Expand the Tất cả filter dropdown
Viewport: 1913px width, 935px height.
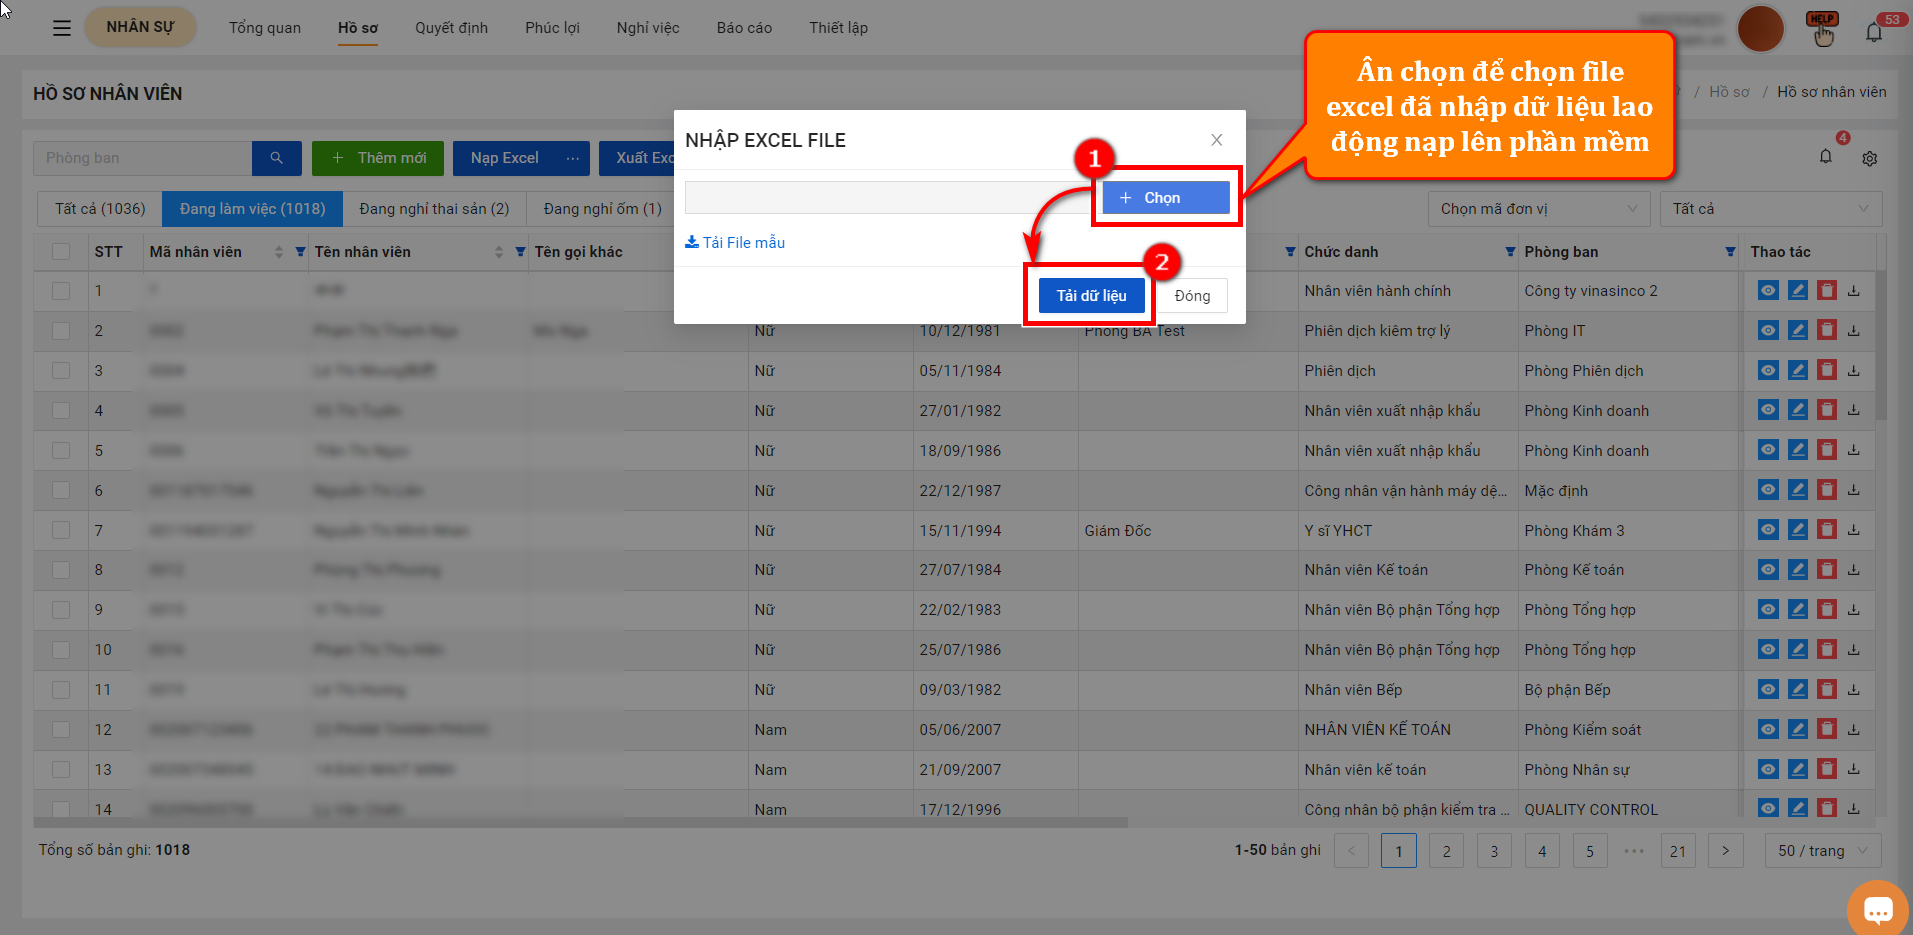click(x=1771, y=209)
